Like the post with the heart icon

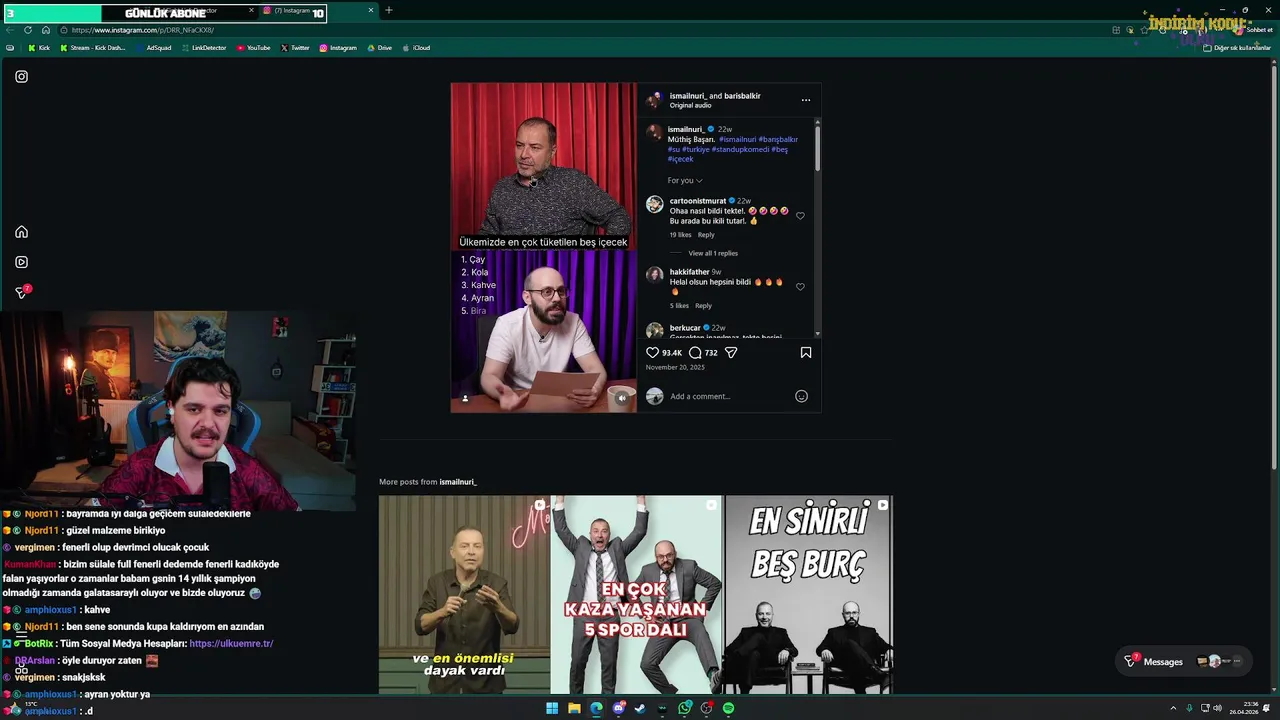[x=652, y=353]
